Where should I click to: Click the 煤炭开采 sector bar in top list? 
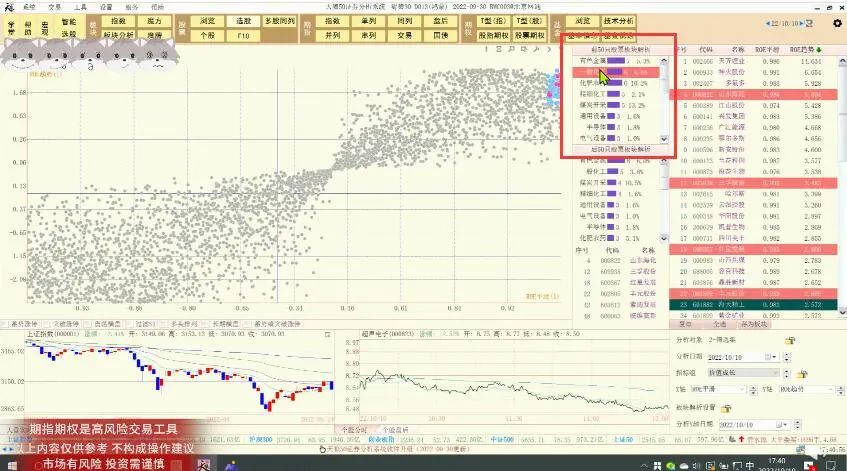click(x=614, y=105)
